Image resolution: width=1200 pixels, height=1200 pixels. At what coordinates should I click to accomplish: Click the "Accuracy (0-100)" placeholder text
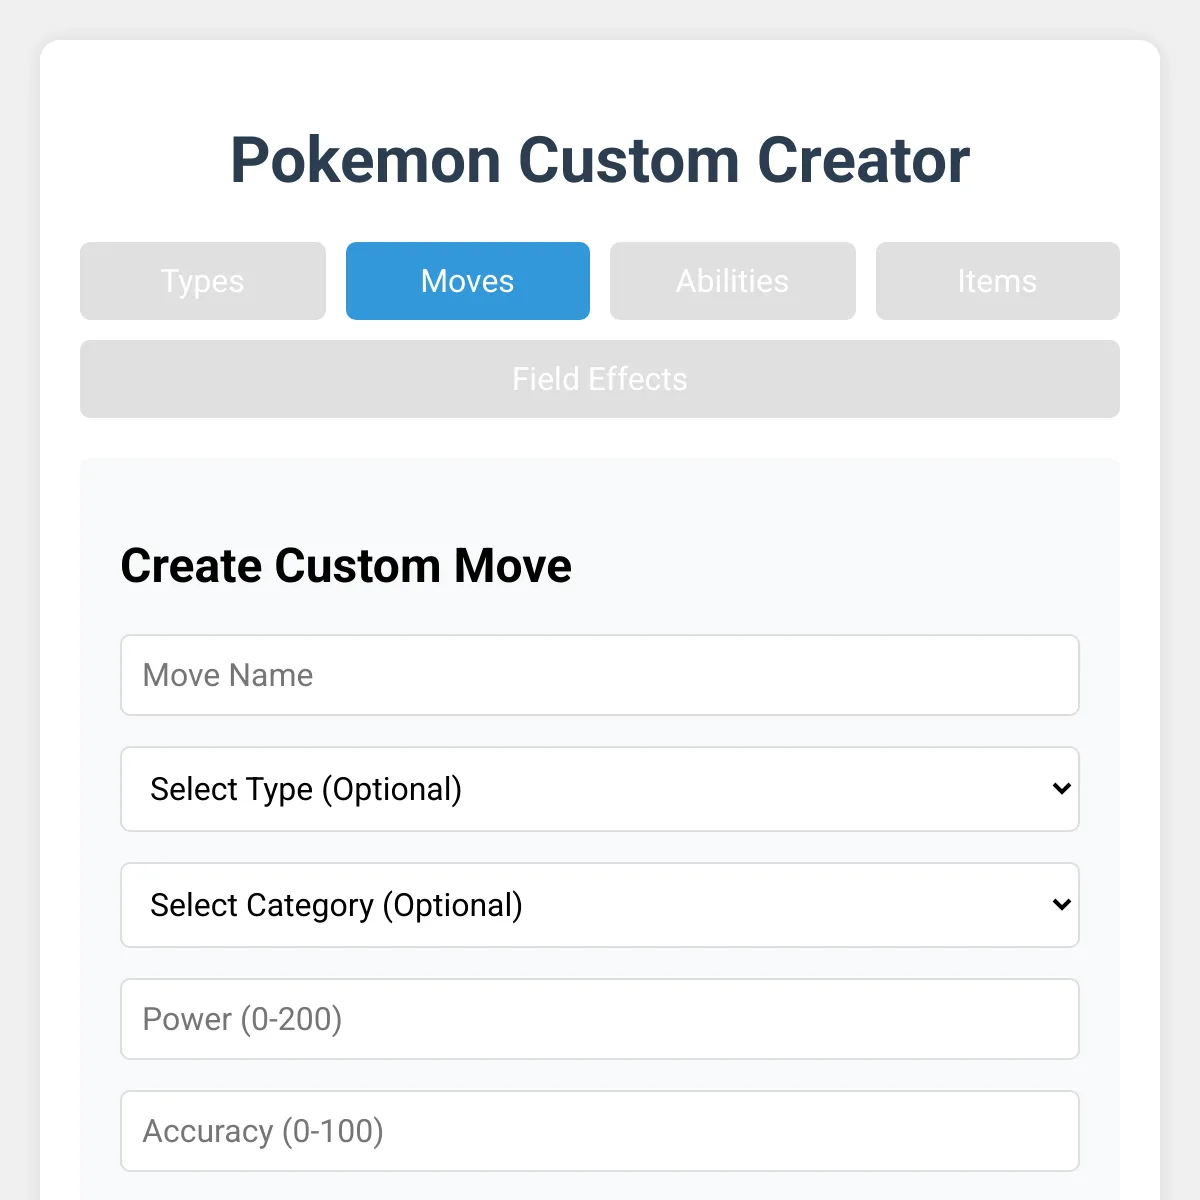click(x=263, y=1131)
